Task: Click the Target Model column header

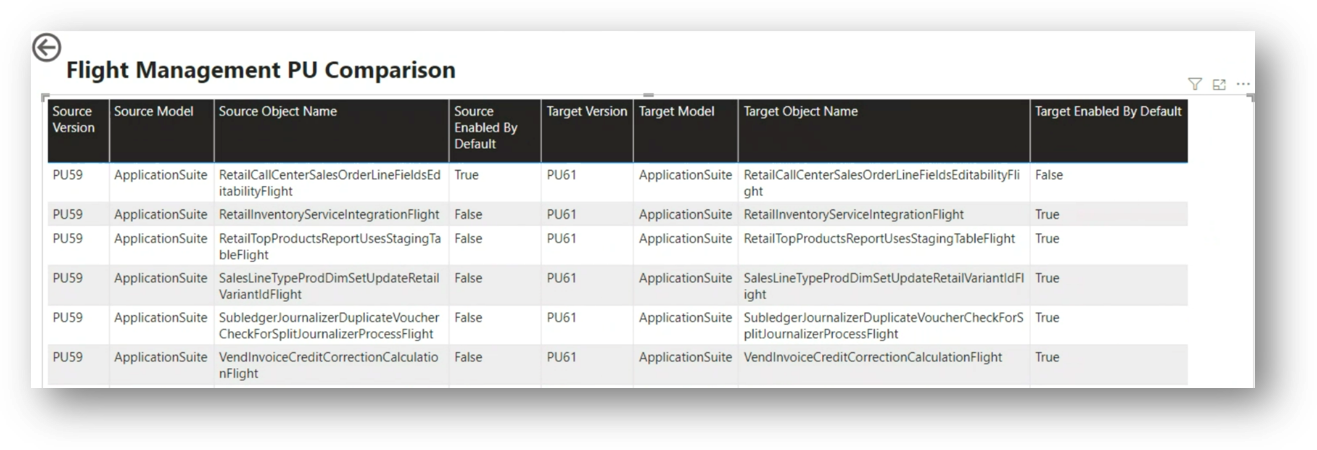Action: (x=677, y=112)
